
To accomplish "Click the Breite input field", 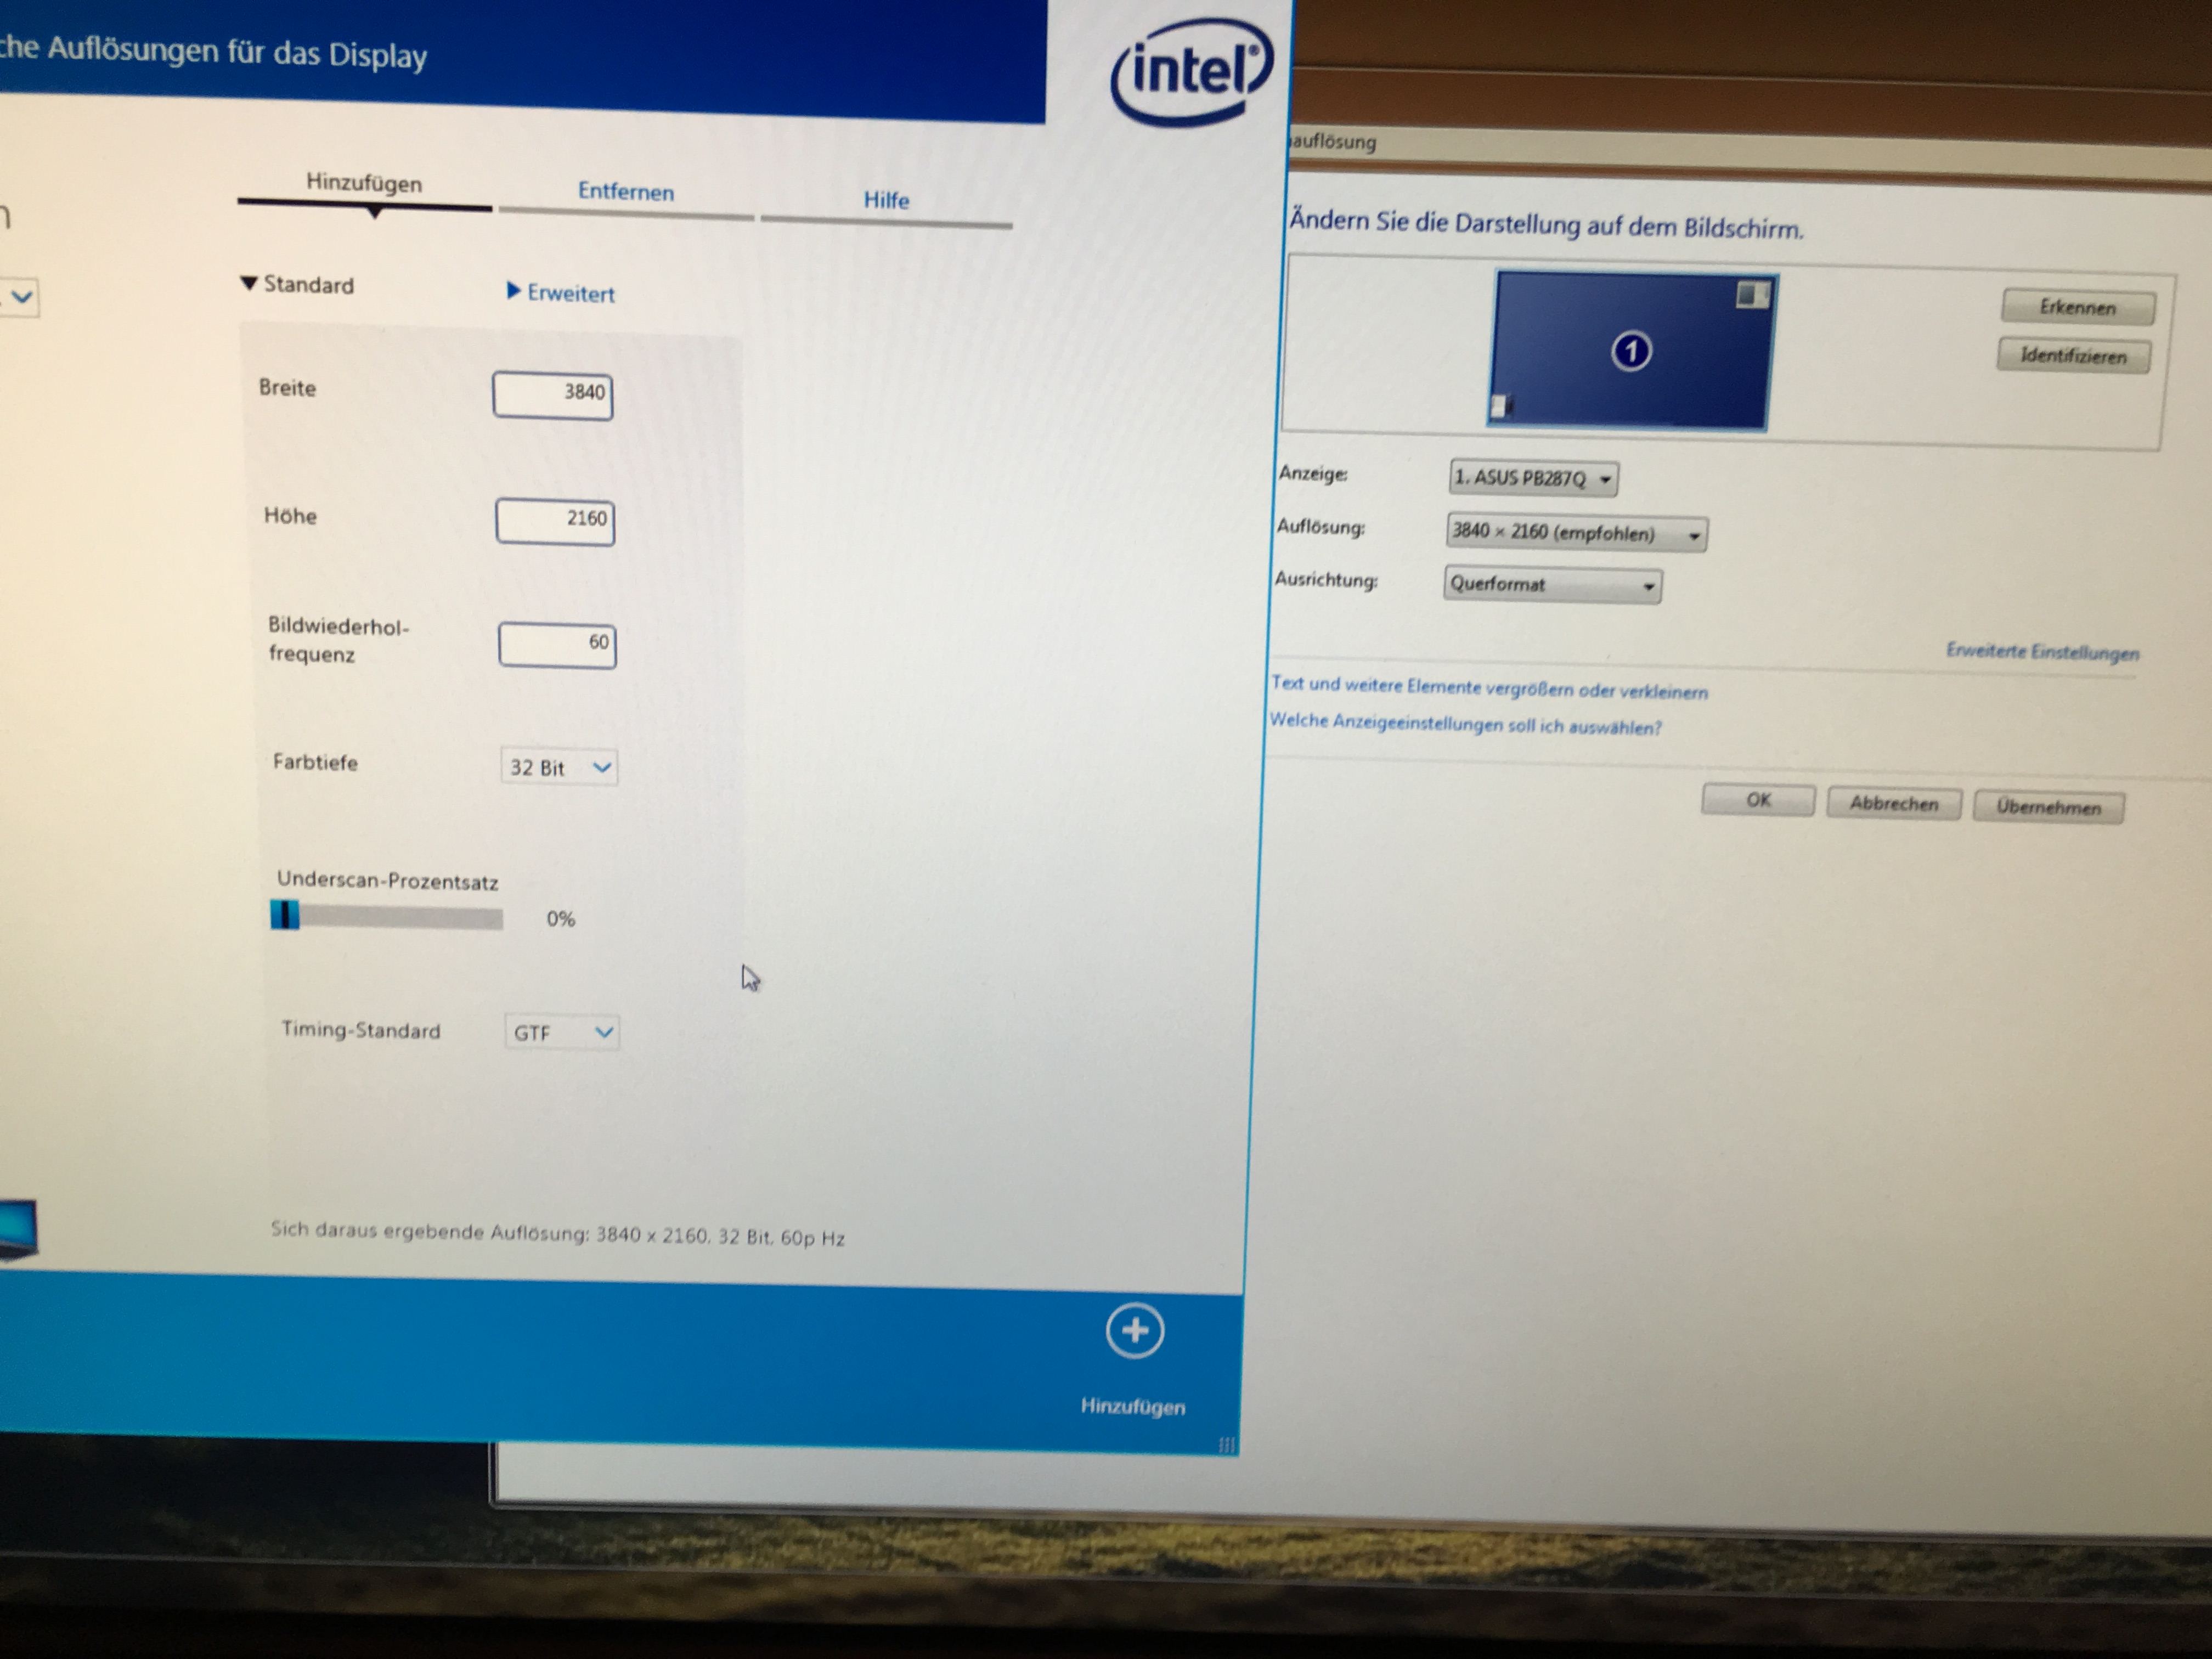I will [553, 394].
